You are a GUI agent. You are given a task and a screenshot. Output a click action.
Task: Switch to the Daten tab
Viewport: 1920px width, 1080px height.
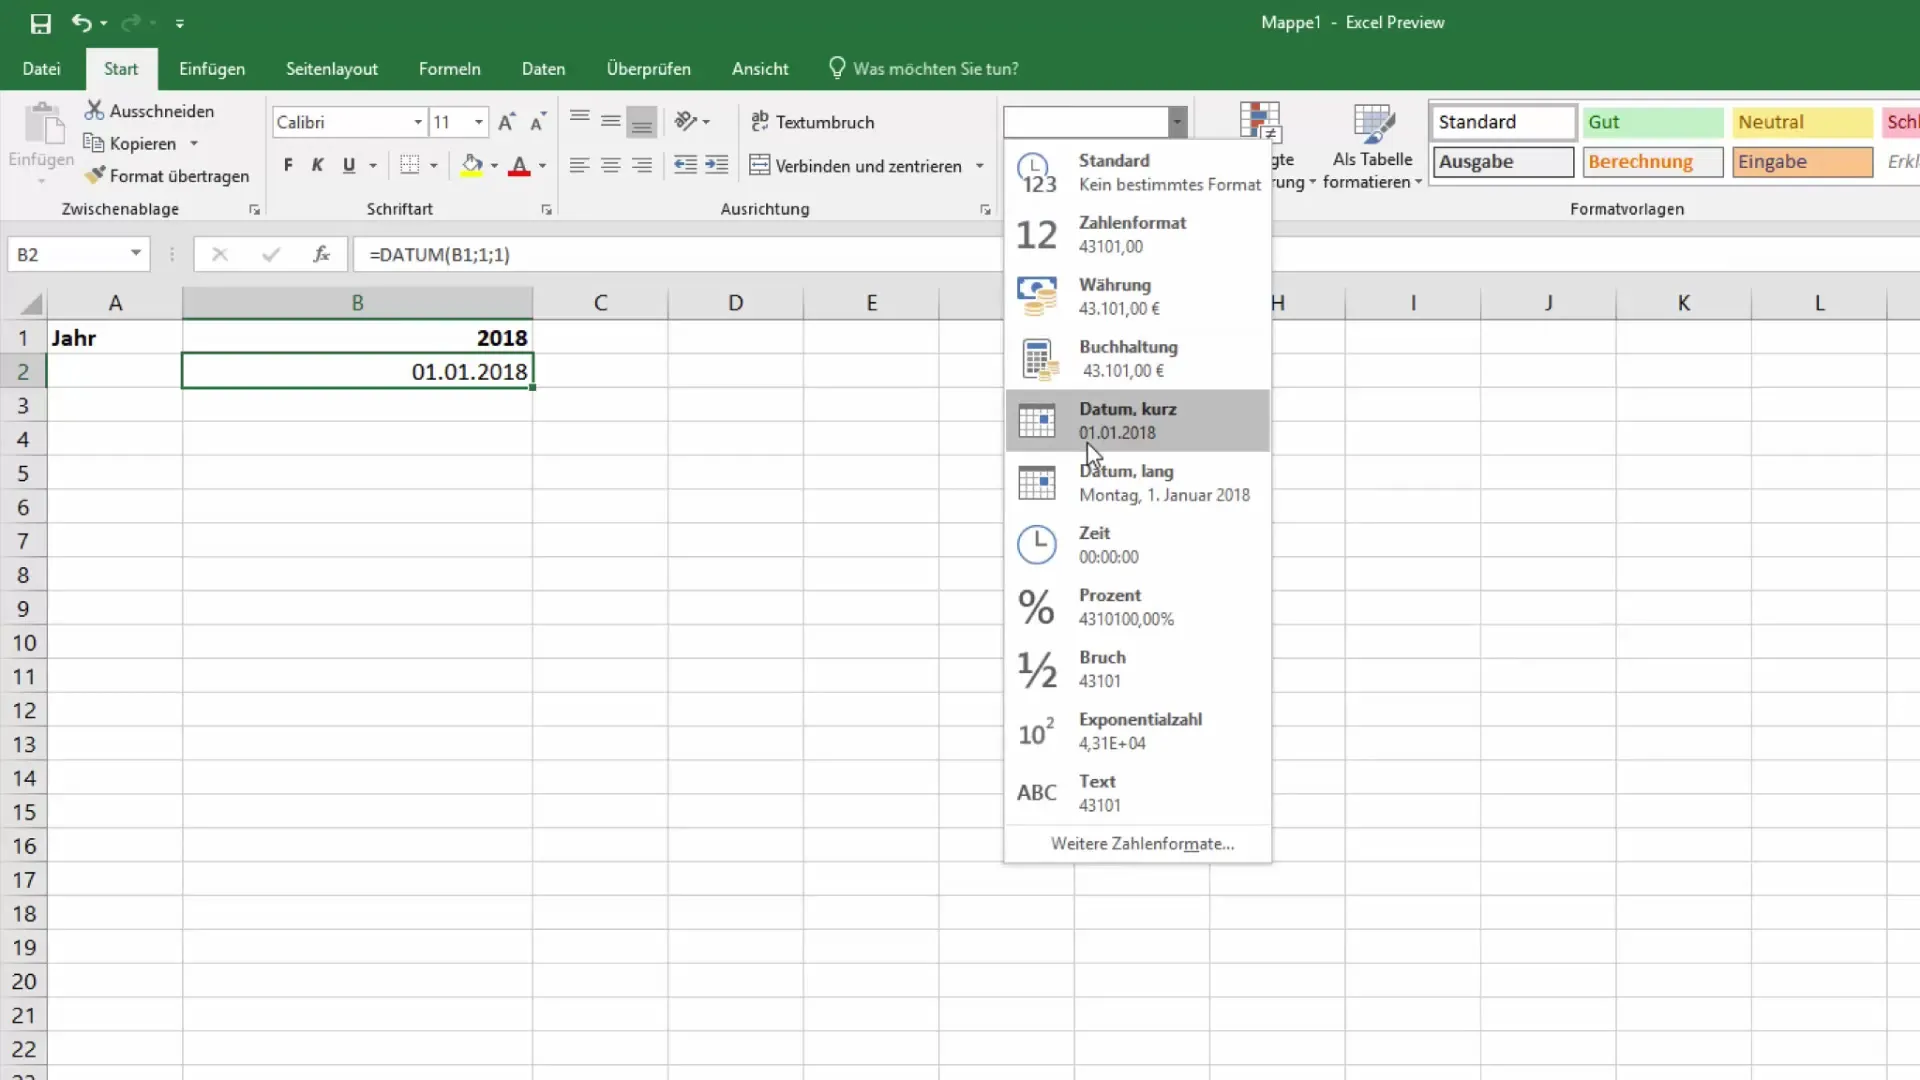(544, 69)
